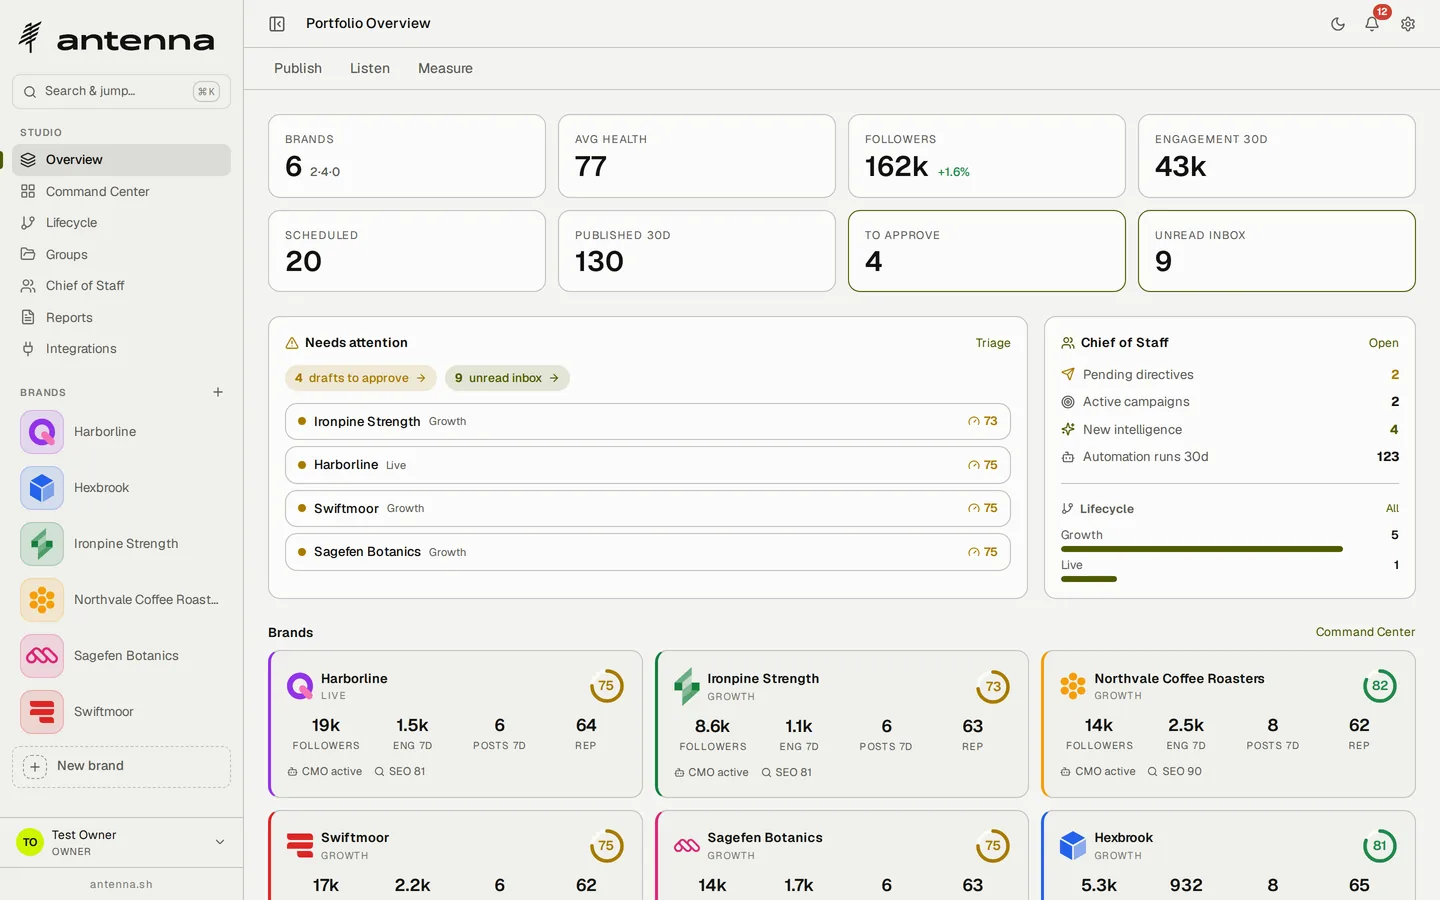Select Northvale Coffee Roasters icon in sidebar
This screenshot has width=1440, height=900.
(42, 600)
